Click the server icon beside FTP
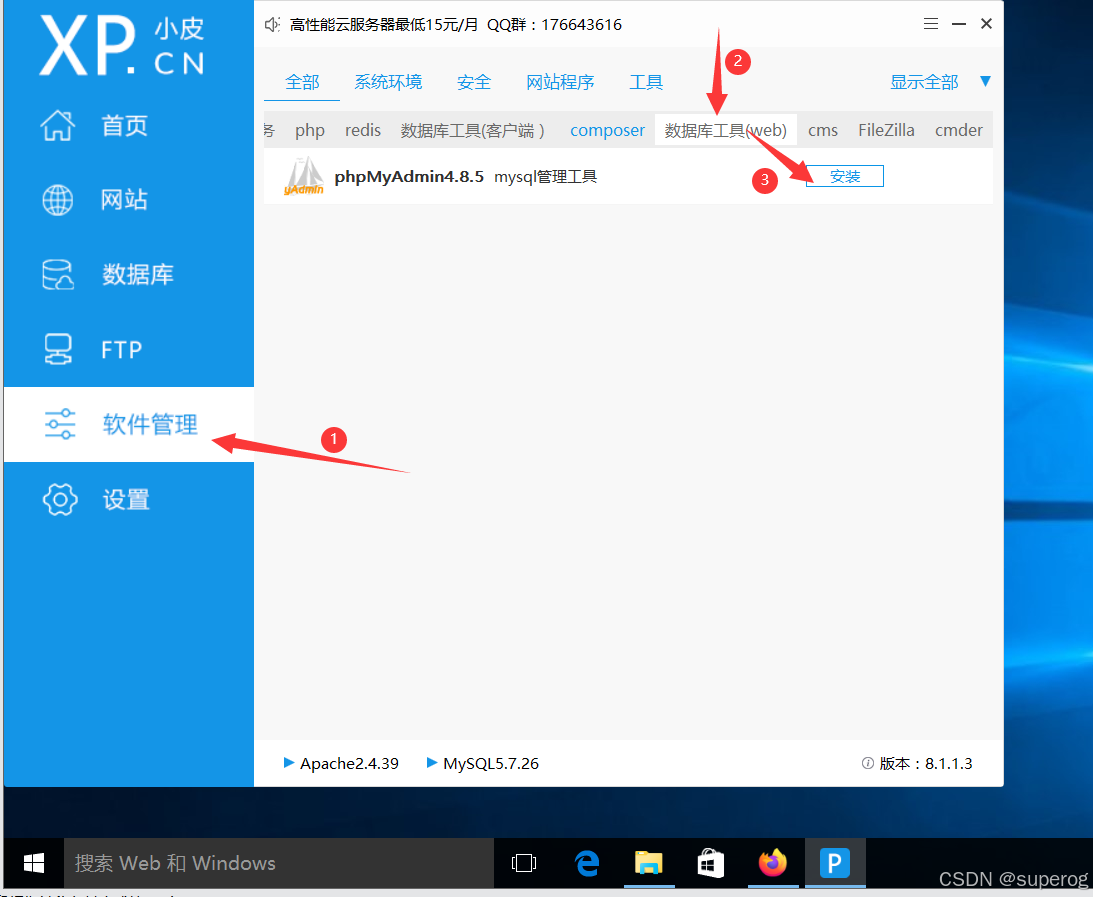 point(58,349)
